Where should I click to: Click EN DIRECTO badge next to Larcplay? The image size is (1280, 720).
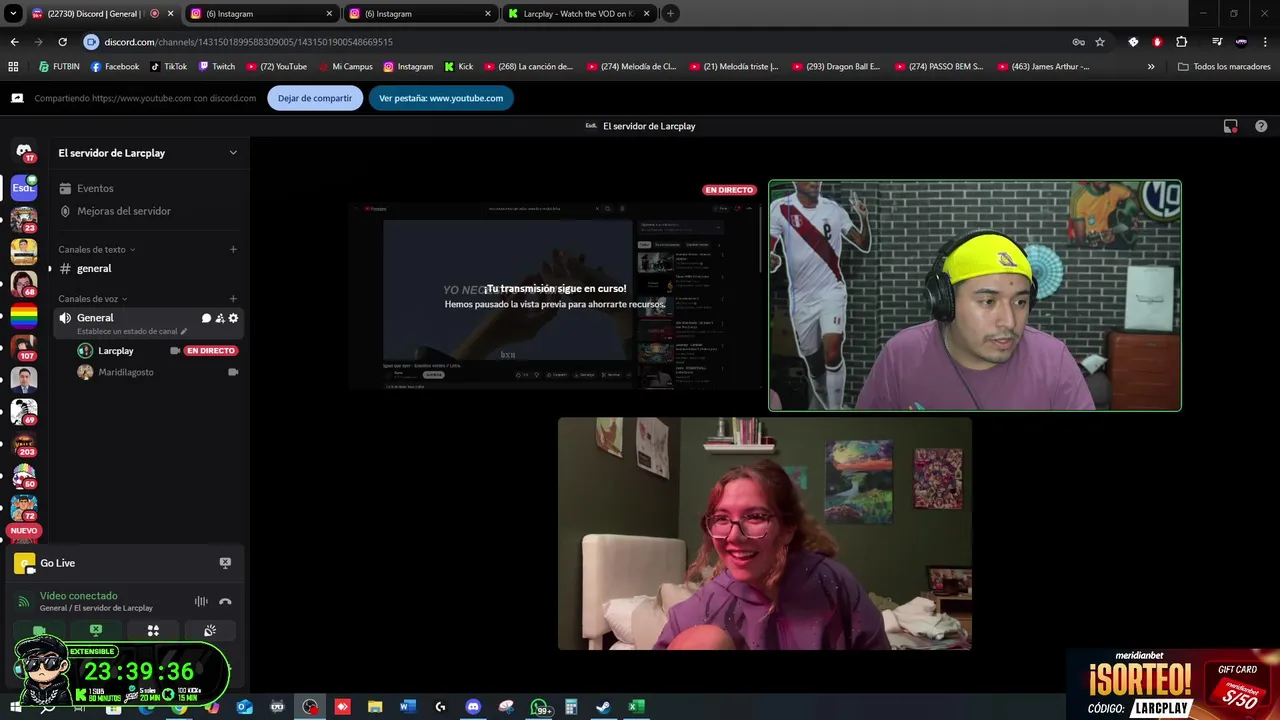tap(211, 351)
